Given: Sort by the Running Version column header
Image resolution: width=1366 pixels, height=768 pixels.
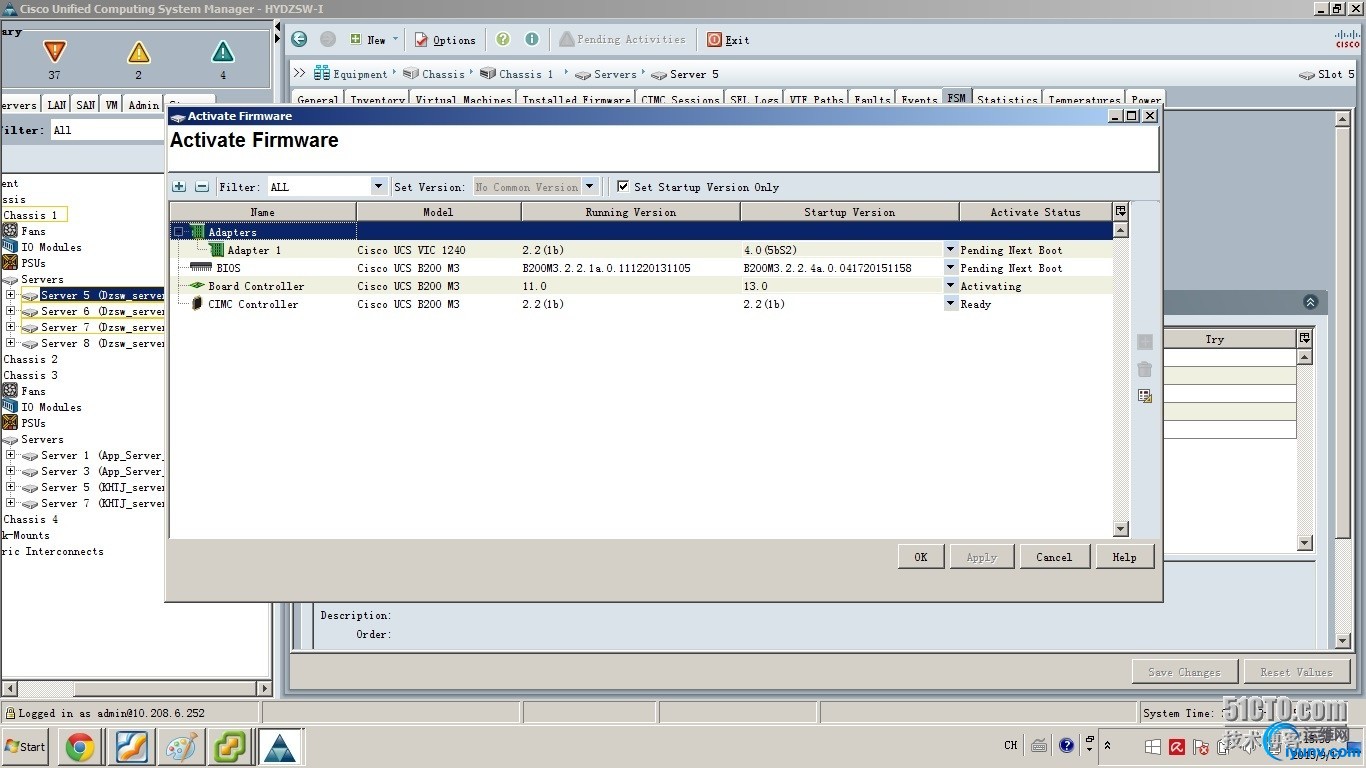Looking at the screenshot, I should click(631, 212).
